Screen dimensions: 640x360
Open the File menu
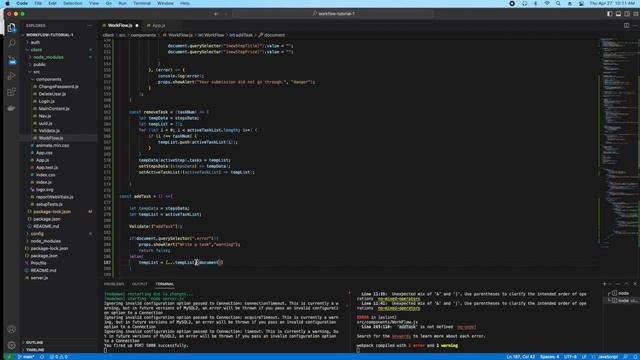[38, 3]
